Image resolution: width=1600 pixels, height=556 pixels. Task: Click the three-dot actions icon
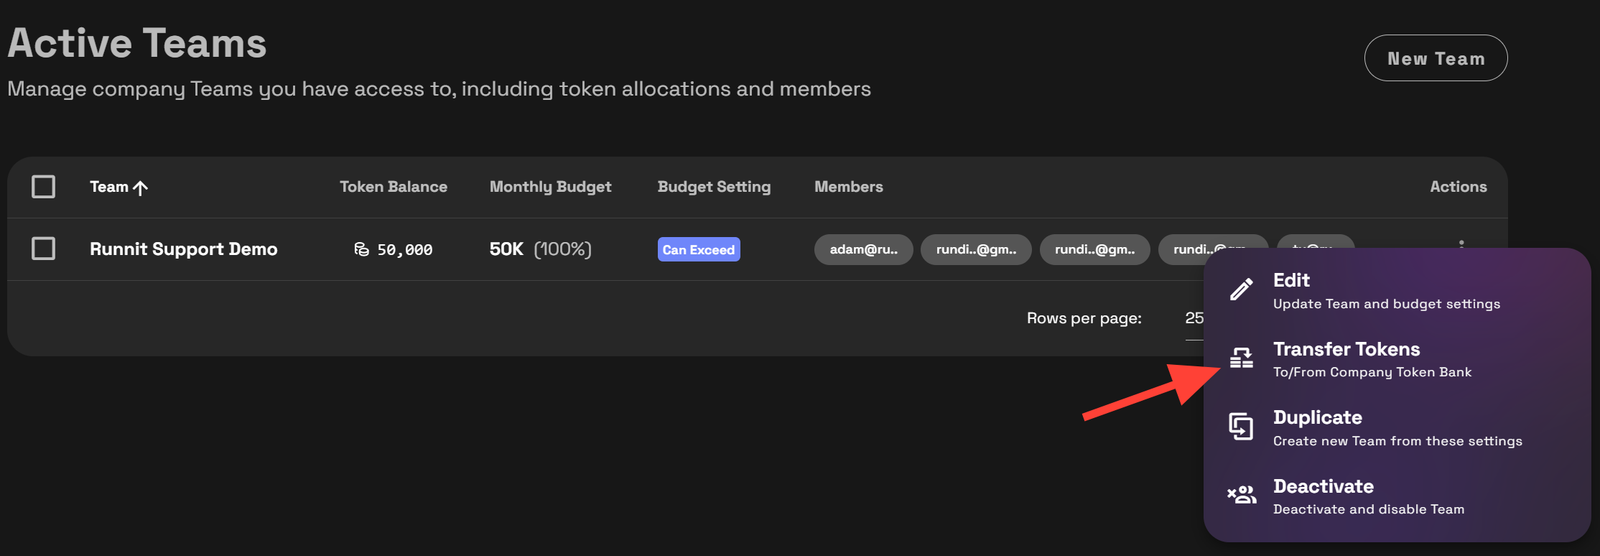pos(1461,243)
